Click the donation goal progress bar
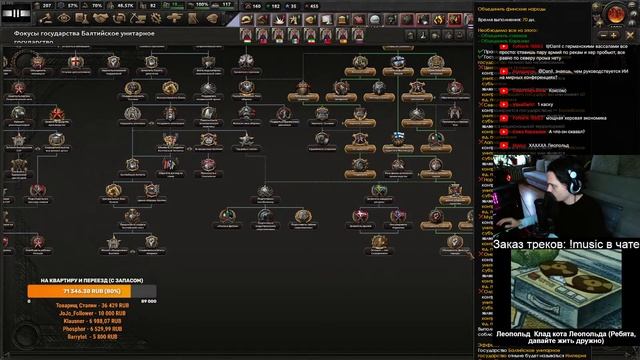The height and width of the screenshot is (360, 640). (92, 291)
